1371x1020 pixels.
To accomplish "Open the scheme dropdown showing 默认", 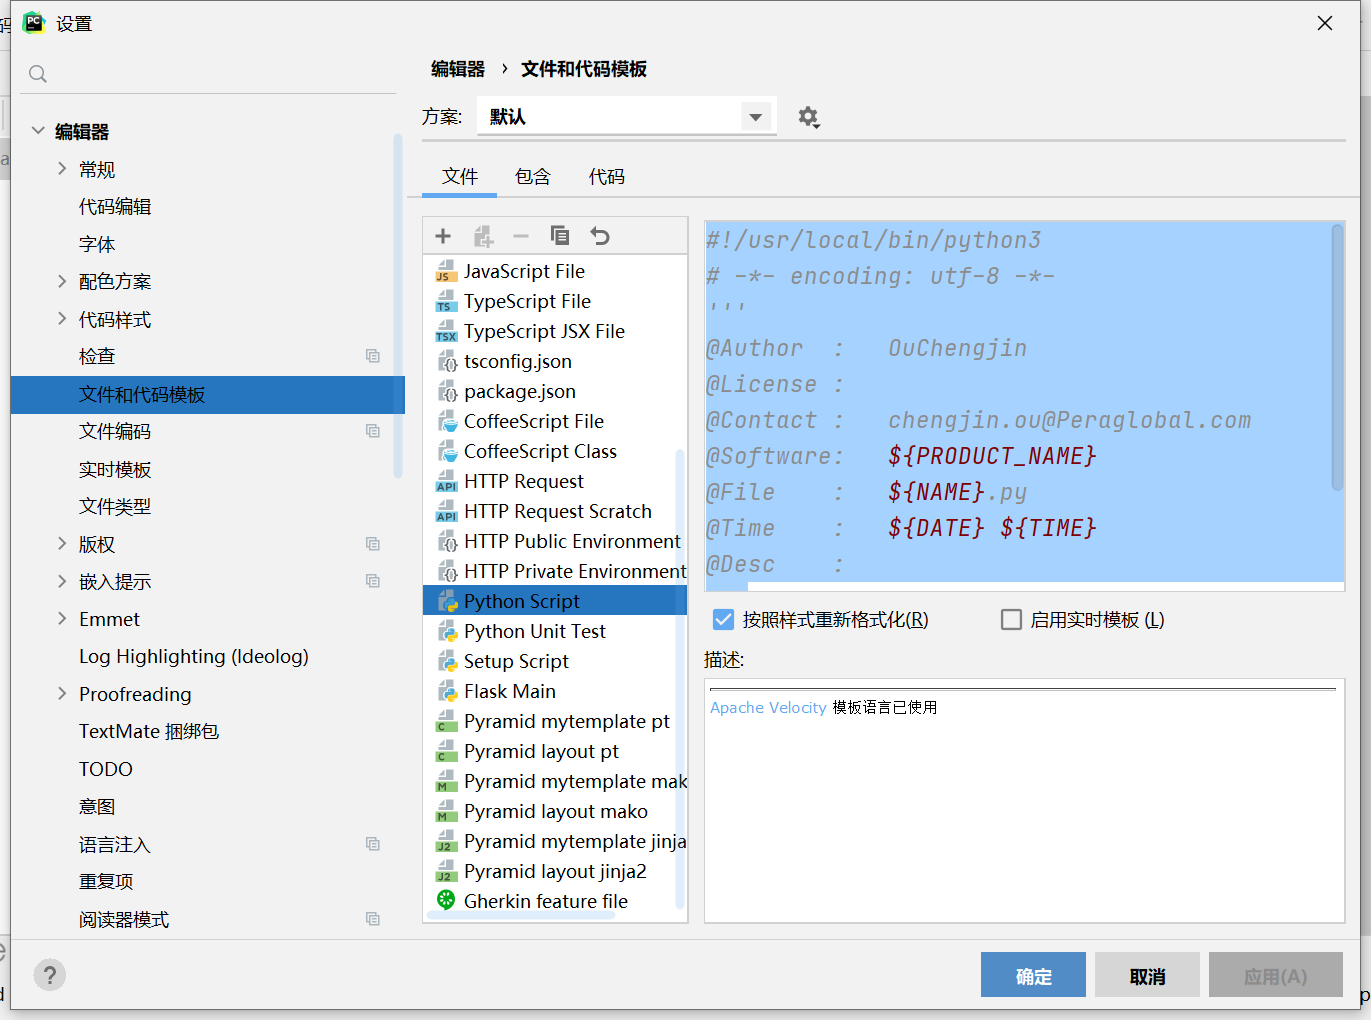I will pos(626,117).
